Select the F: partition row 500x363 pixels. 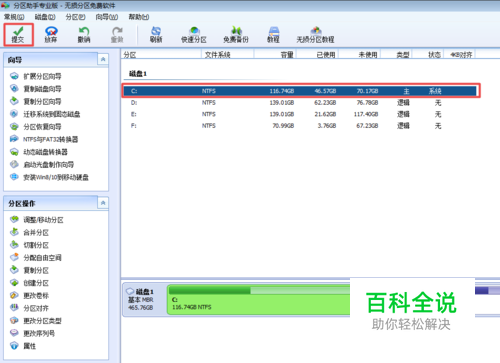[300, 126]
